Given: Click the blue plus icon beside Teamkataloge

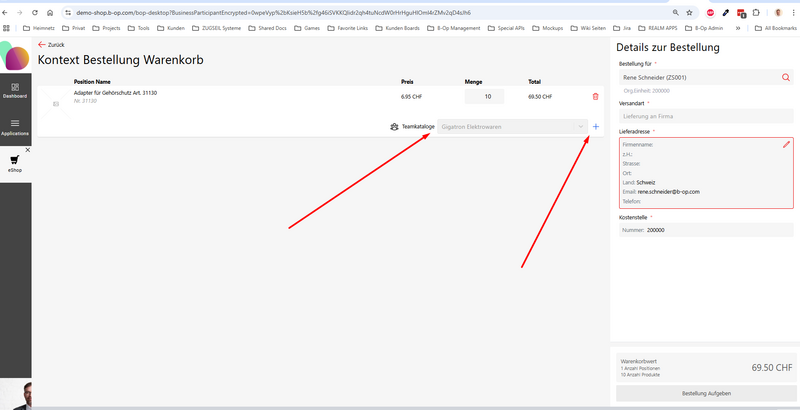Looking at the screenshot, I should (596, 127).
